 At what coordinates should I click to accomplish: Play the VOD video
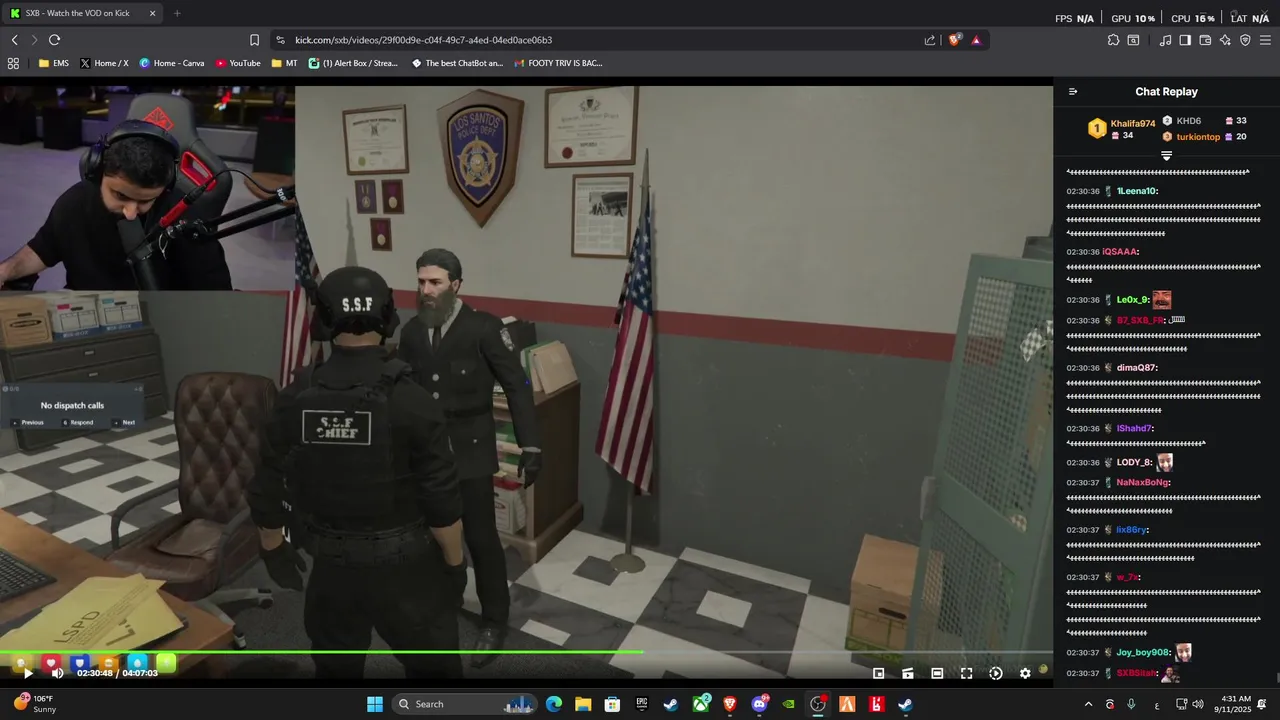(28, 673)
